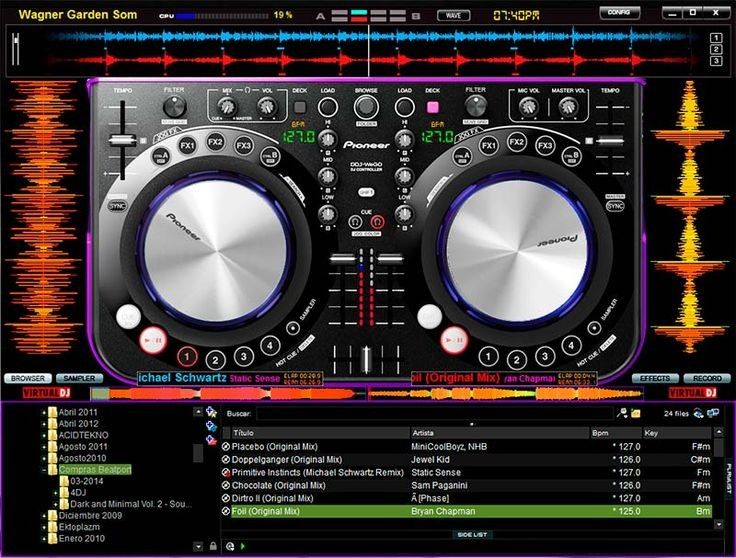Adjust the left deck tempo slider
736x558 pixels.
(123, 140)
